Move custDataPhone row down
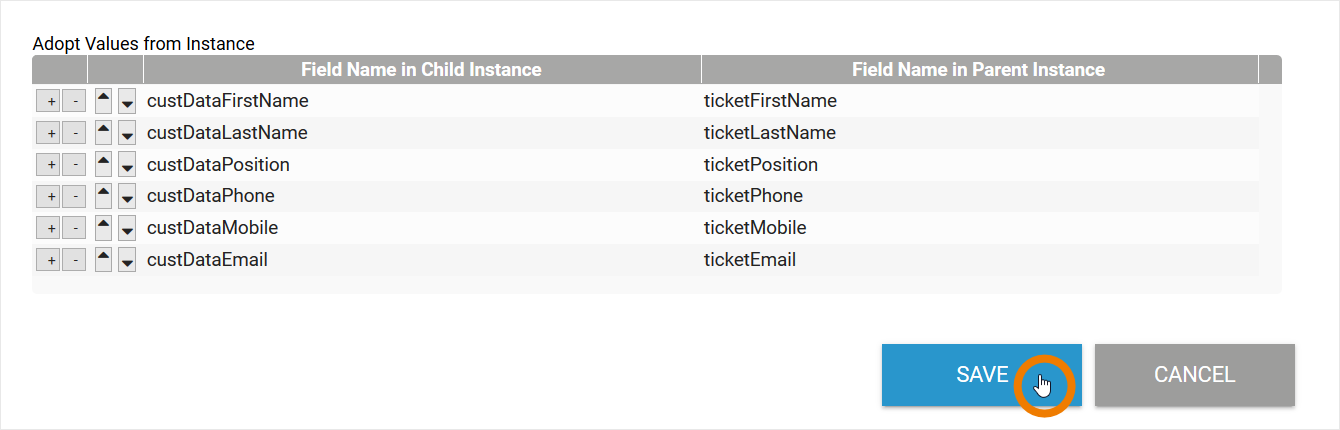 (x=127, y=197)
